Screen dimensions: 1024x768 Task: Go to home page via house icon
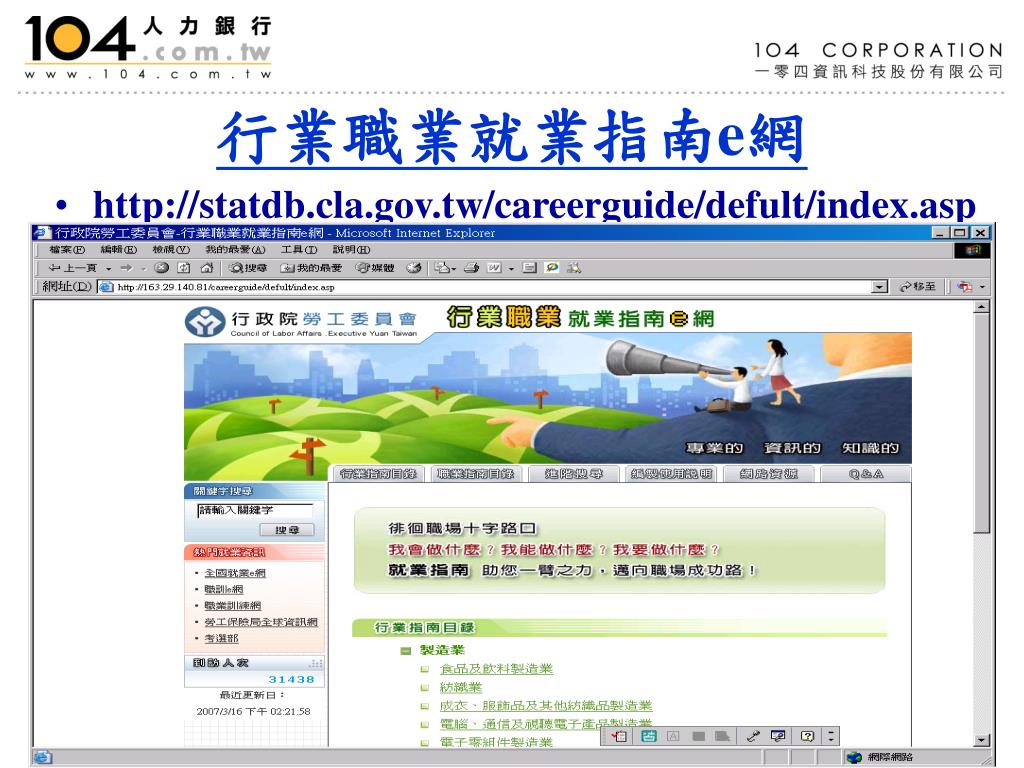(x=207, y=268)
